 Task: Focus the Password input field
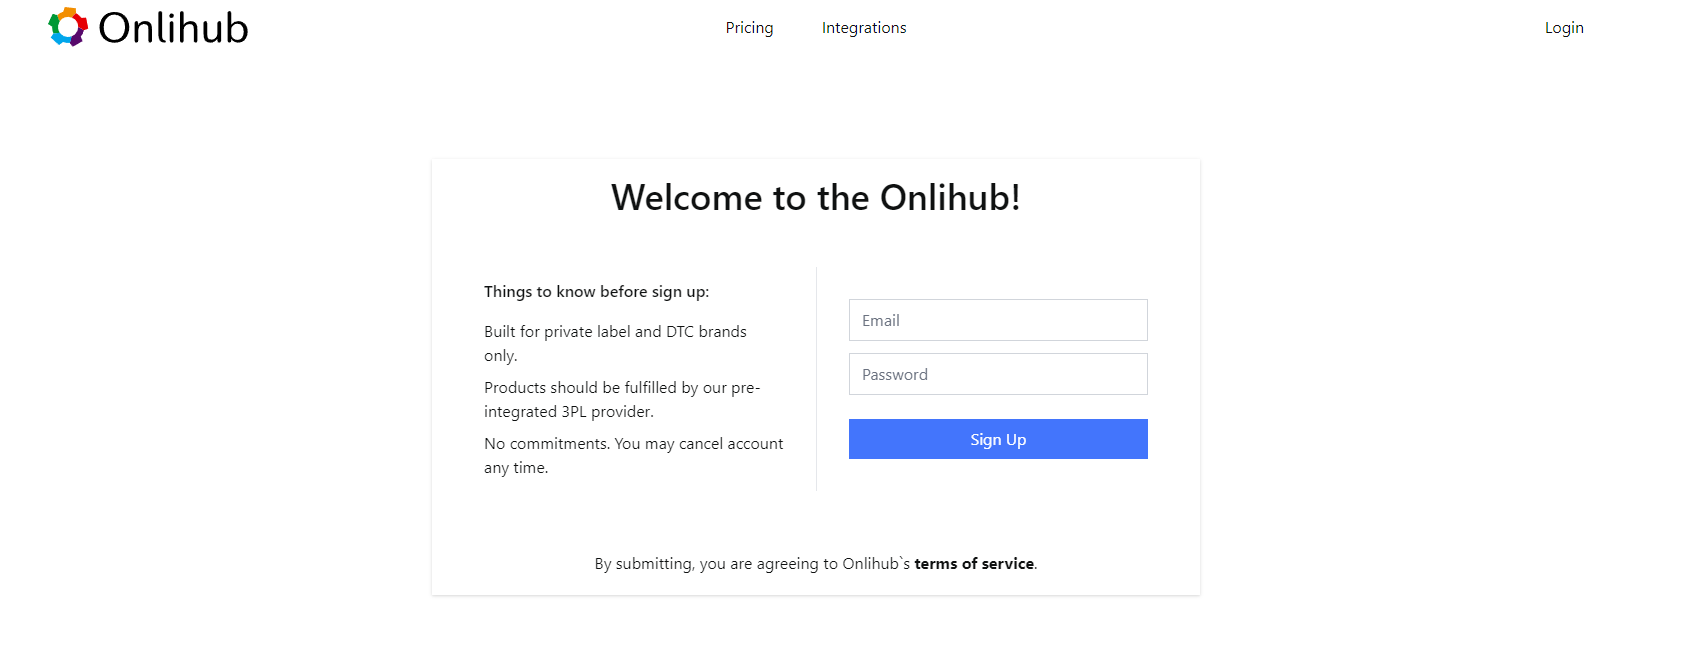tap(998, 374)
